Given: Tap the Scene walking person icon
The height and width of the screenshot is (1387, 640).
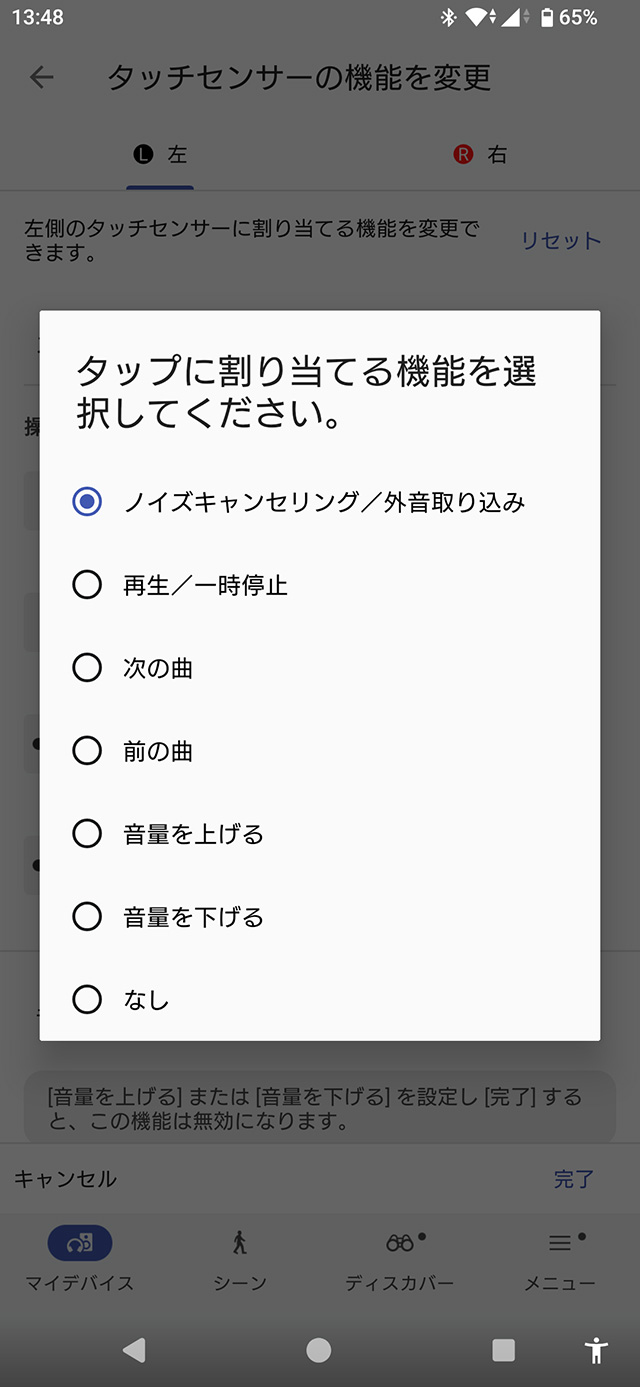Looking at the screenshot, I should tap(240, 1243).
